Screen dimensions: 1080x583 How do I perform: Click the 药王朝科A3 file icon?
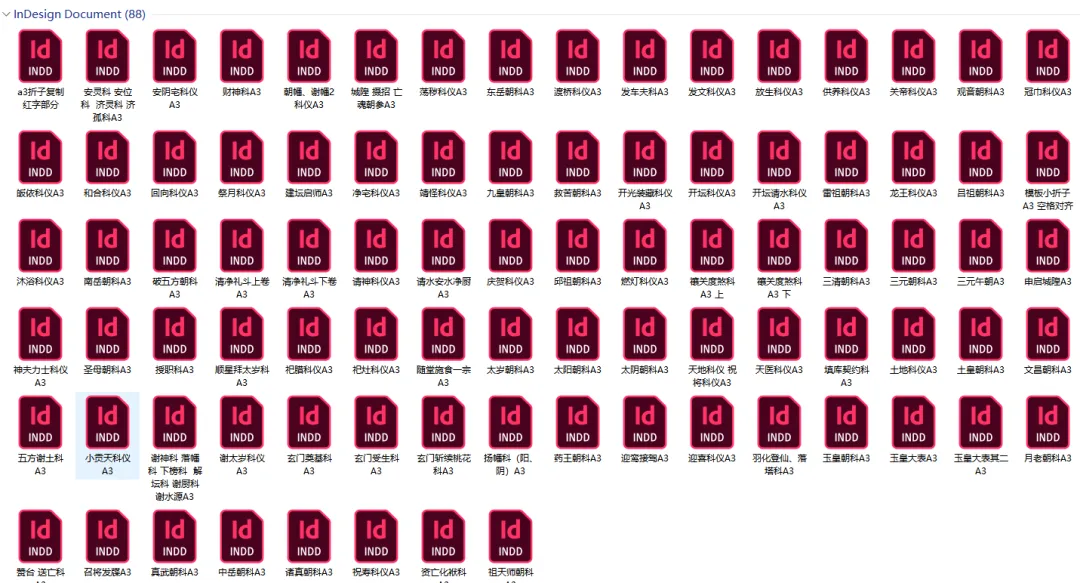click(577, 422)
